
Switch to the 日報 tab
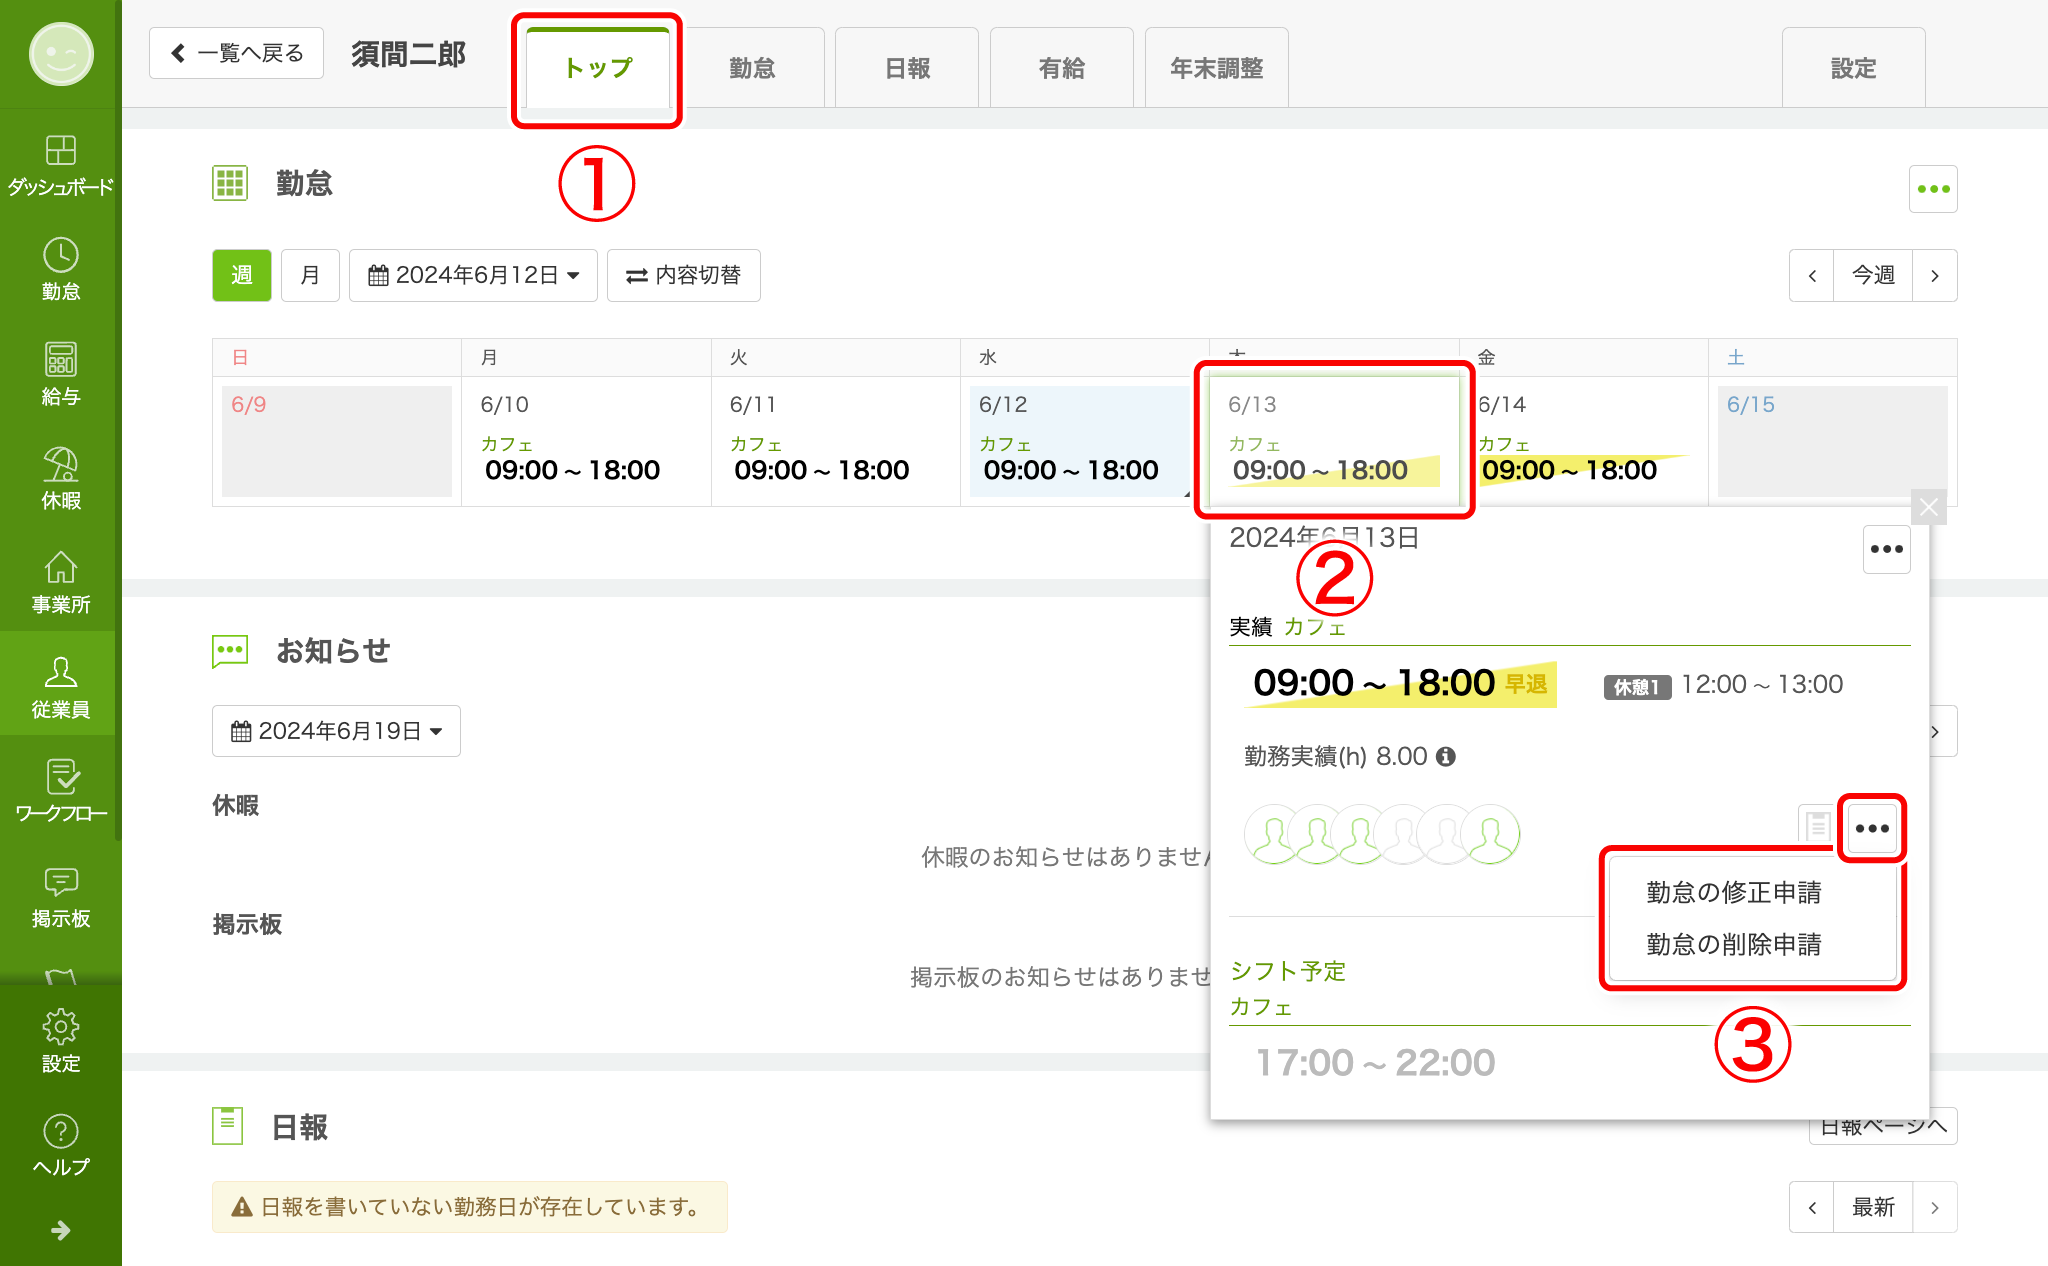906,68
